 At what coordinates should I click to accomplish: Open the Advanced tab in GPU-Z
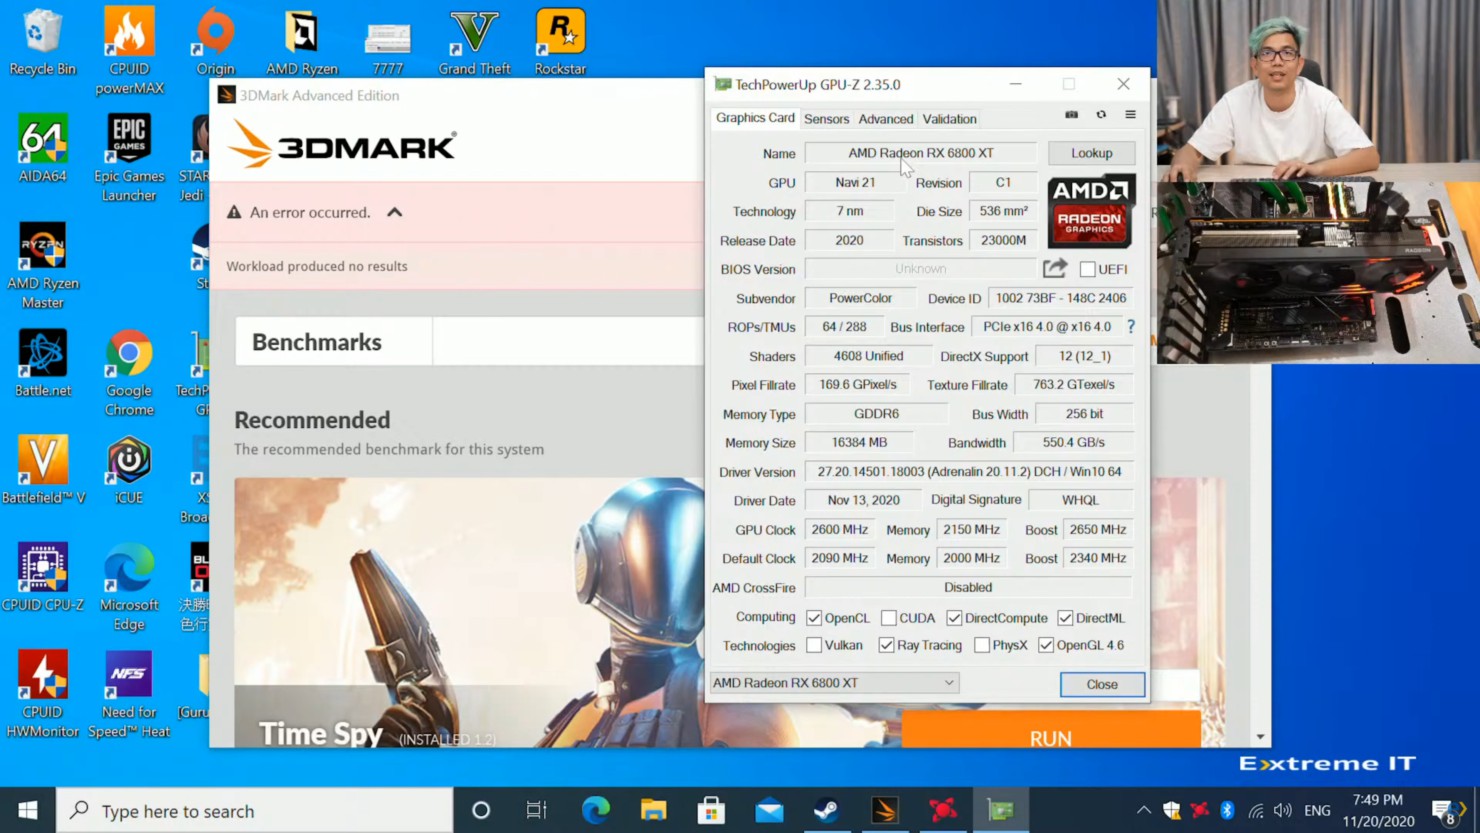pyautogui.click(x=885, y=119)
